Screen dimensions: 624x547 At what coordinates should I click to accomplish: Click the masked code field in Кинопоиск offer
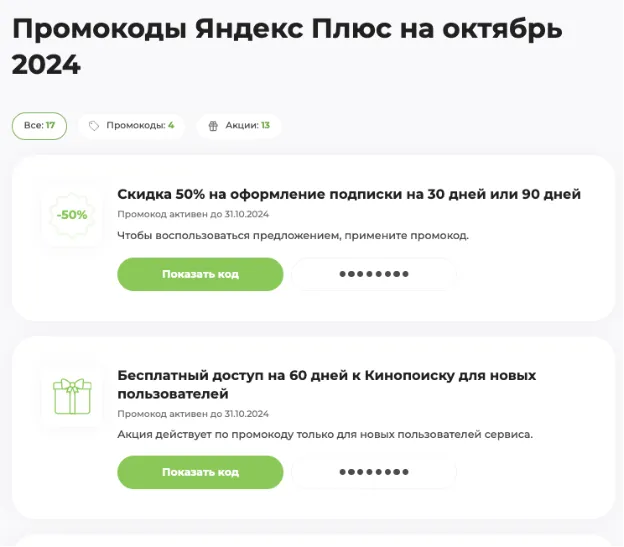(374, 472)
